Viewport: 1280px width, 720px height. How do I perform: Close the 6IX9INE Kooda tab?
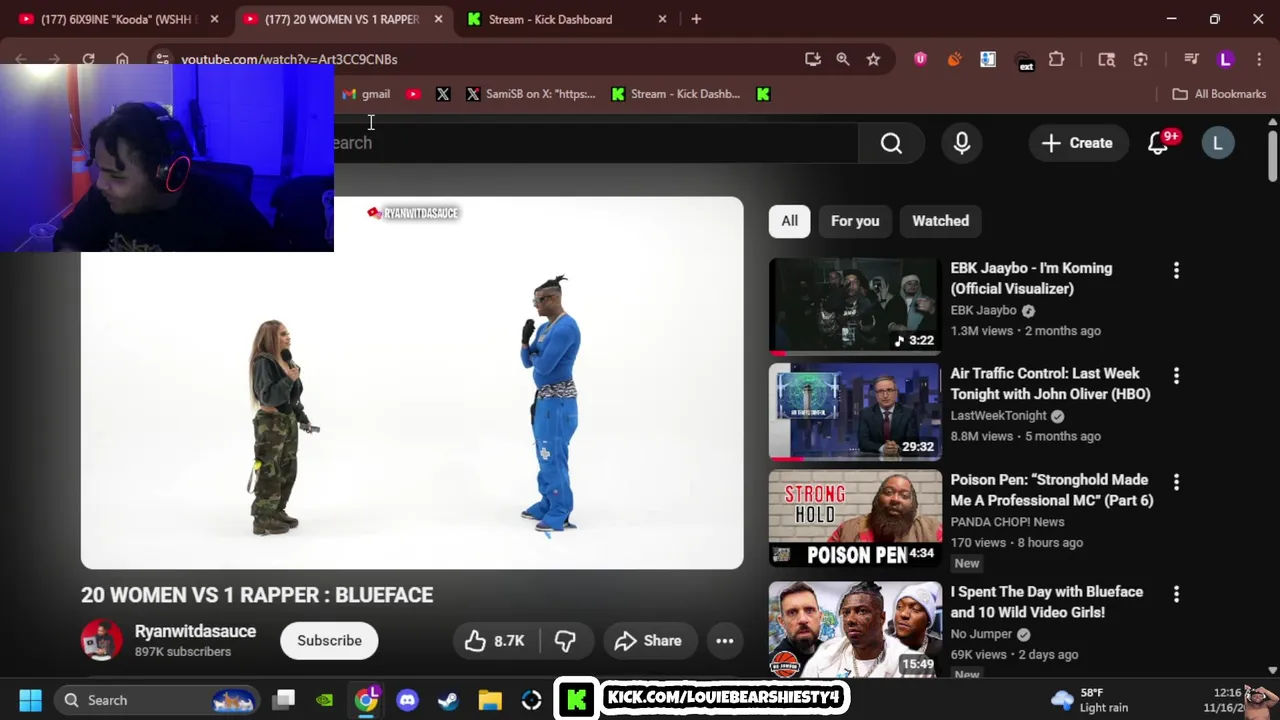tap(214, 19)
